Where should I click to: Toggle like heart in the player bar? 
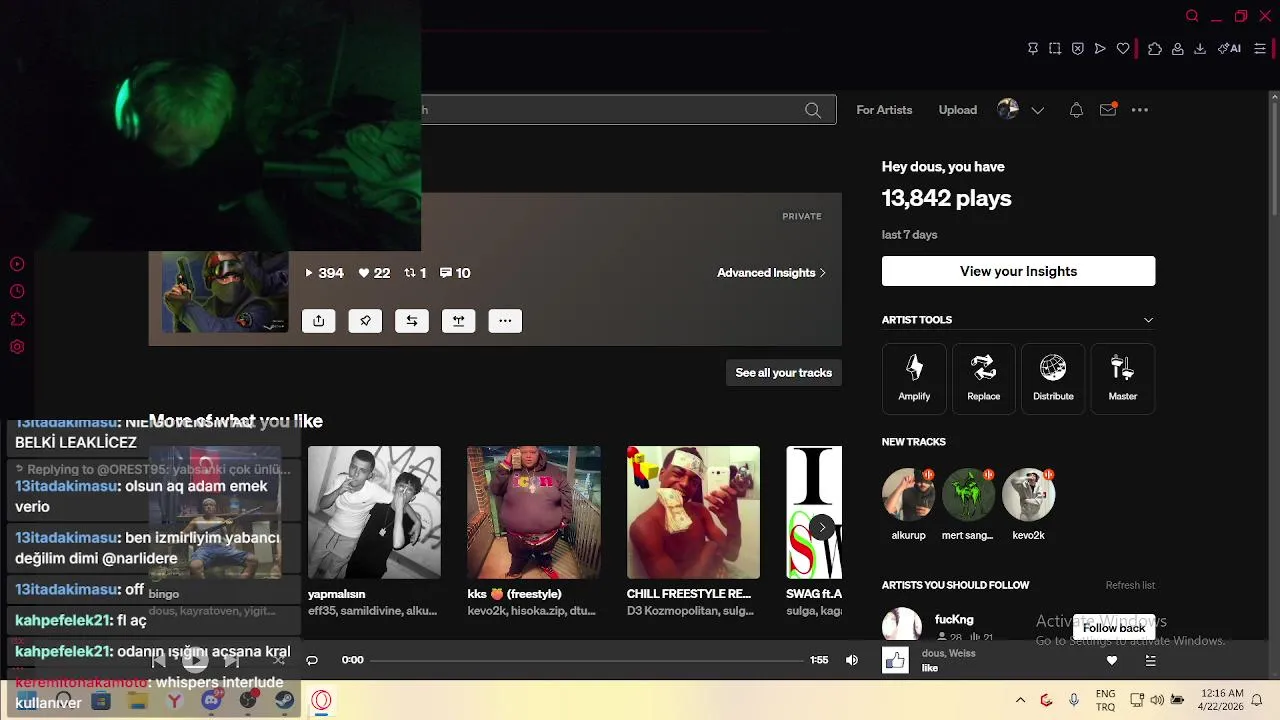pyautogui.click(x=1111, y=660)
